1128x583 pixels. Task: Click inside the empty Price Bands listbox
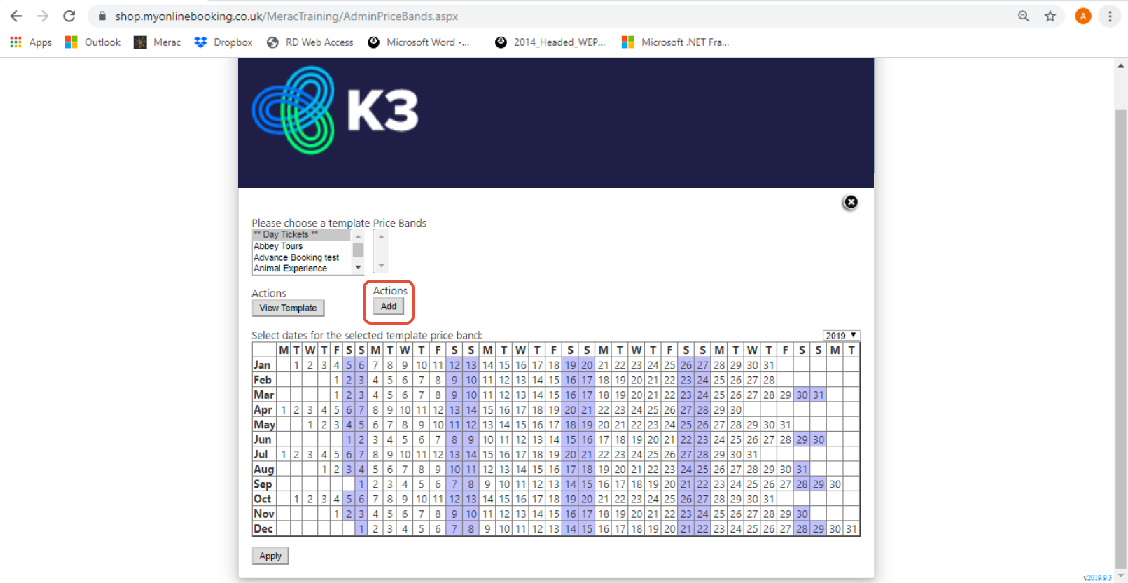pos(381,252)
